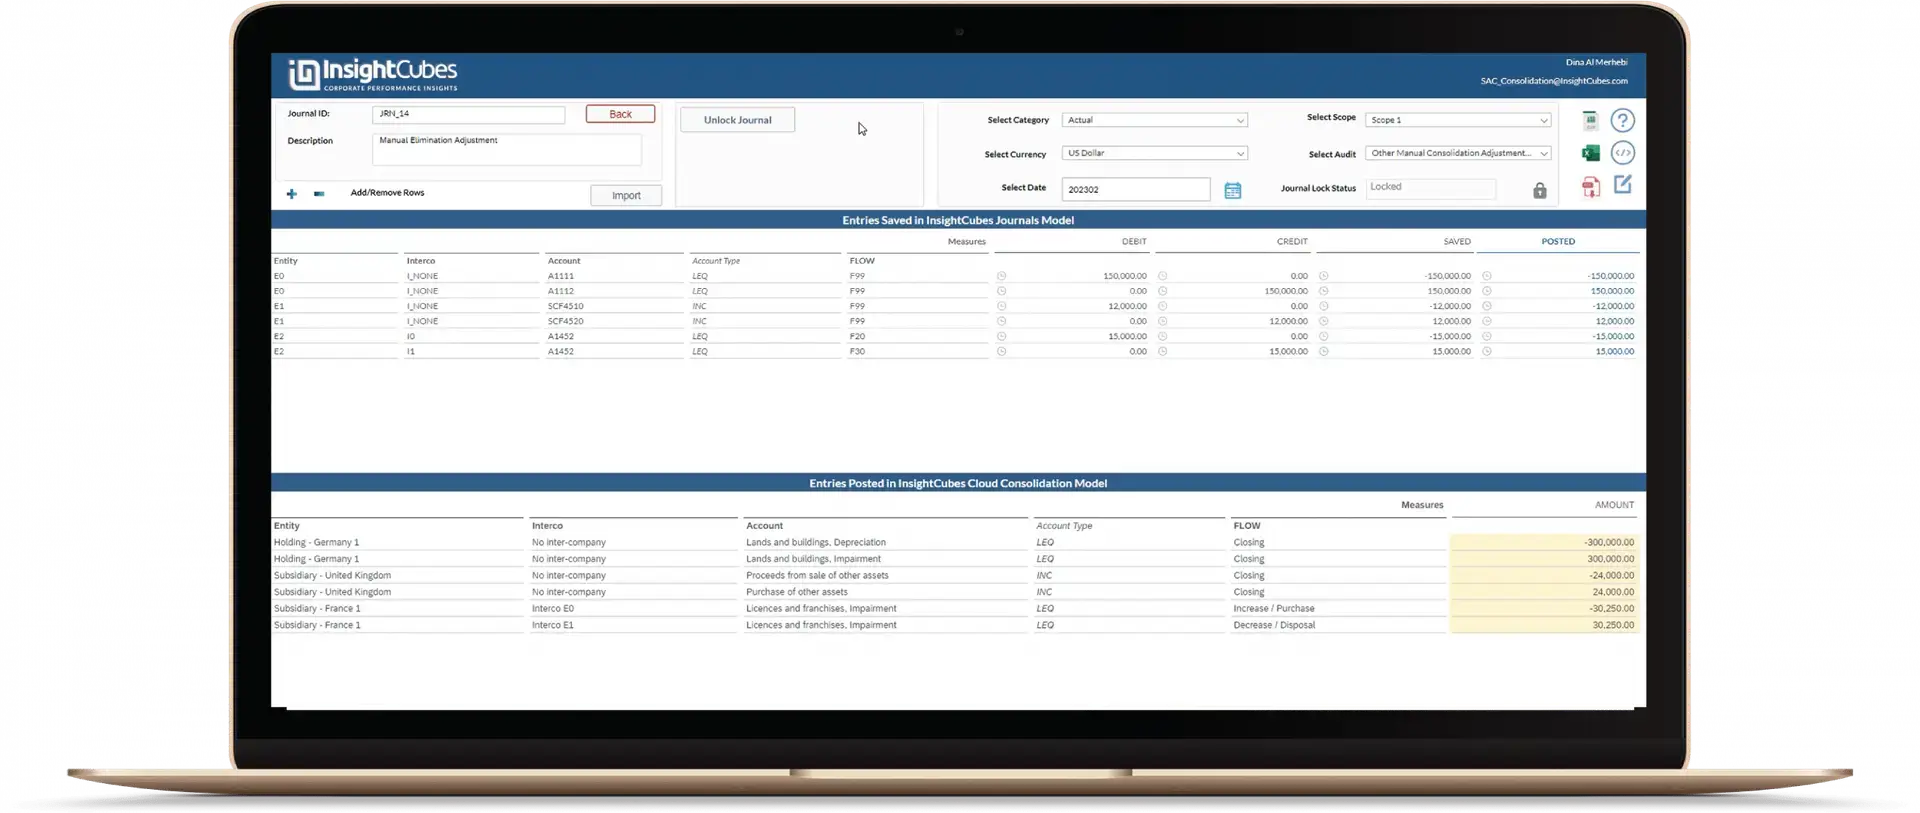
Task: Open the Select Audit dropdown
Action: [x=1458, y=153]
